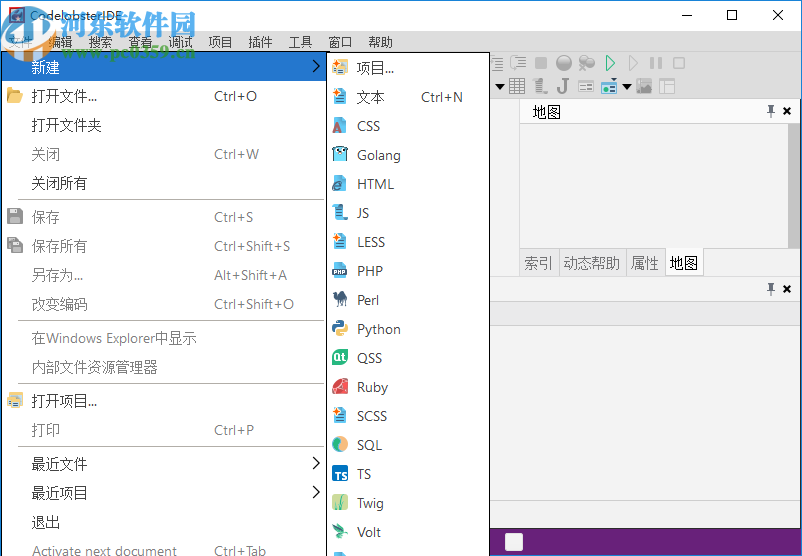The width and height of the screenshot is (802, 556).
Task: Click the green run/play toolbar icon
Action: click(x=610, y=63)
